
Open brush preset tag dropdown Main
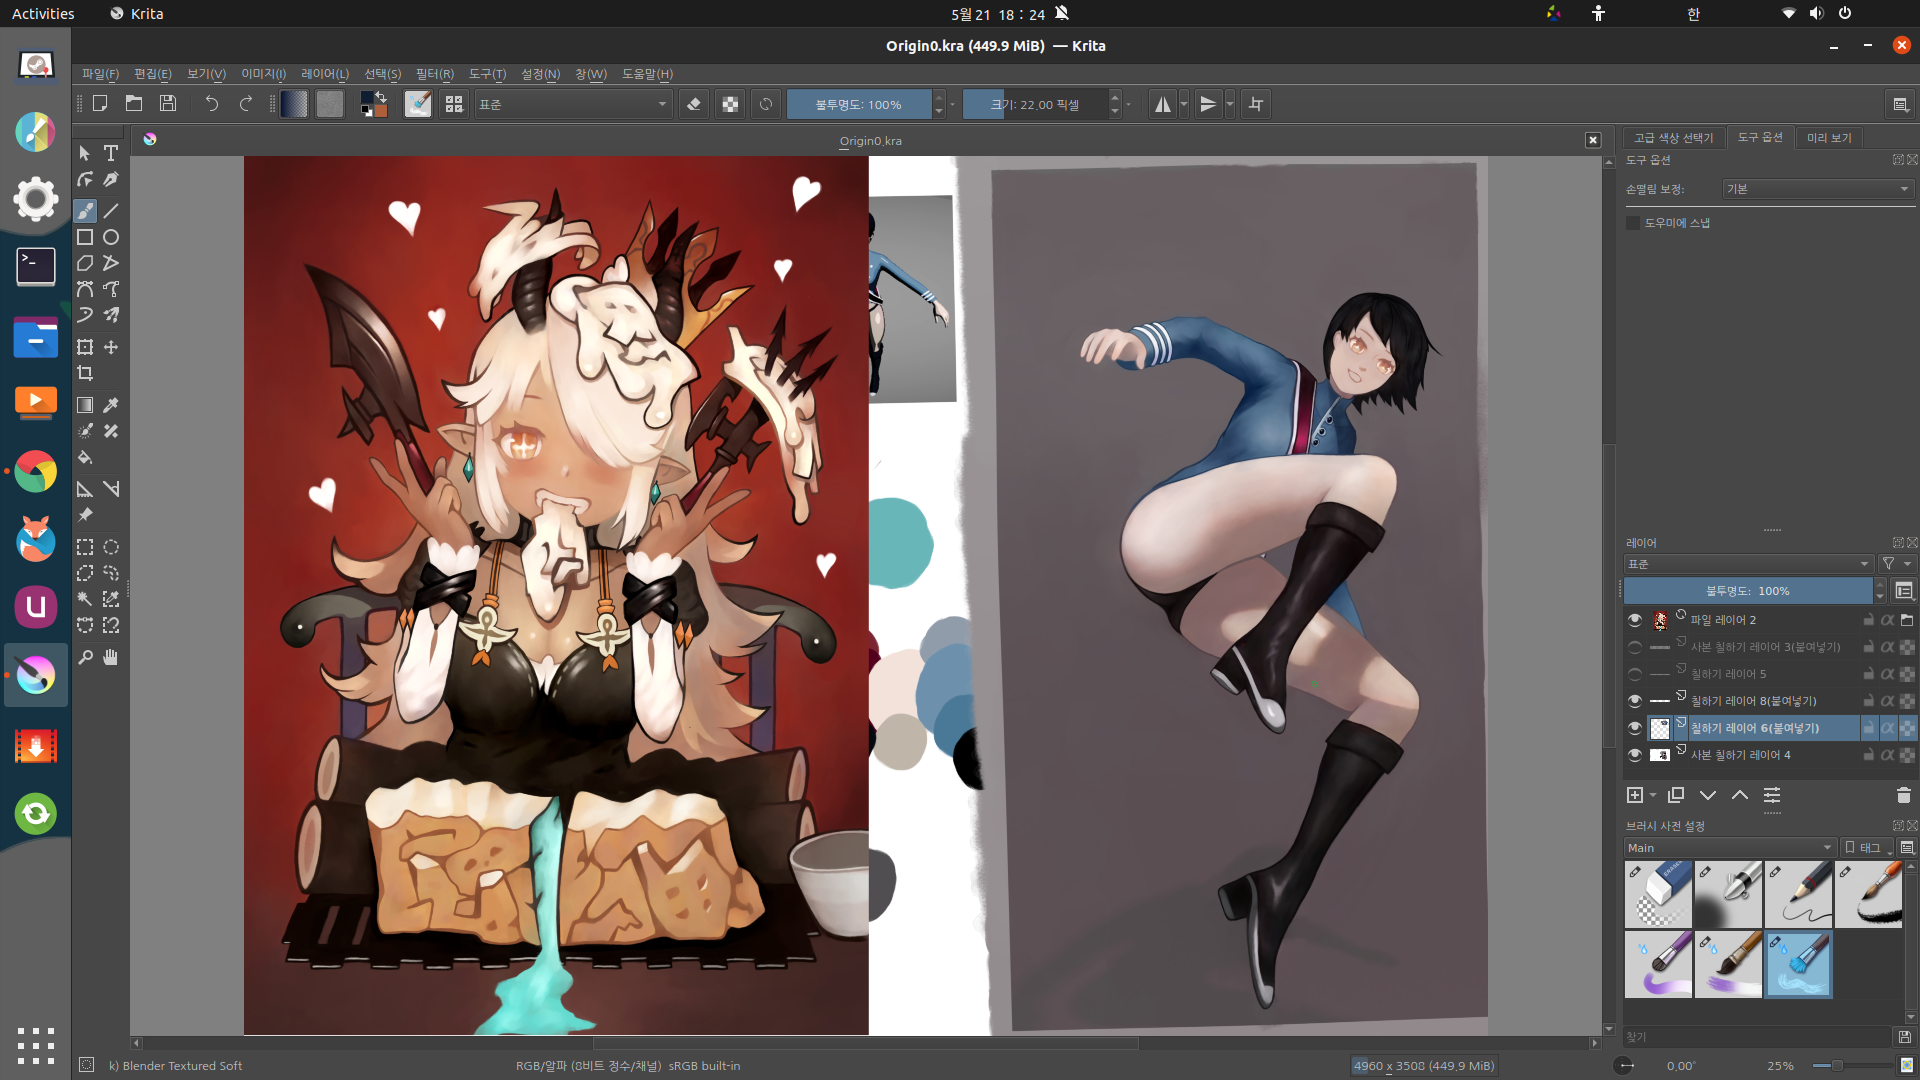click(1730, 848)
